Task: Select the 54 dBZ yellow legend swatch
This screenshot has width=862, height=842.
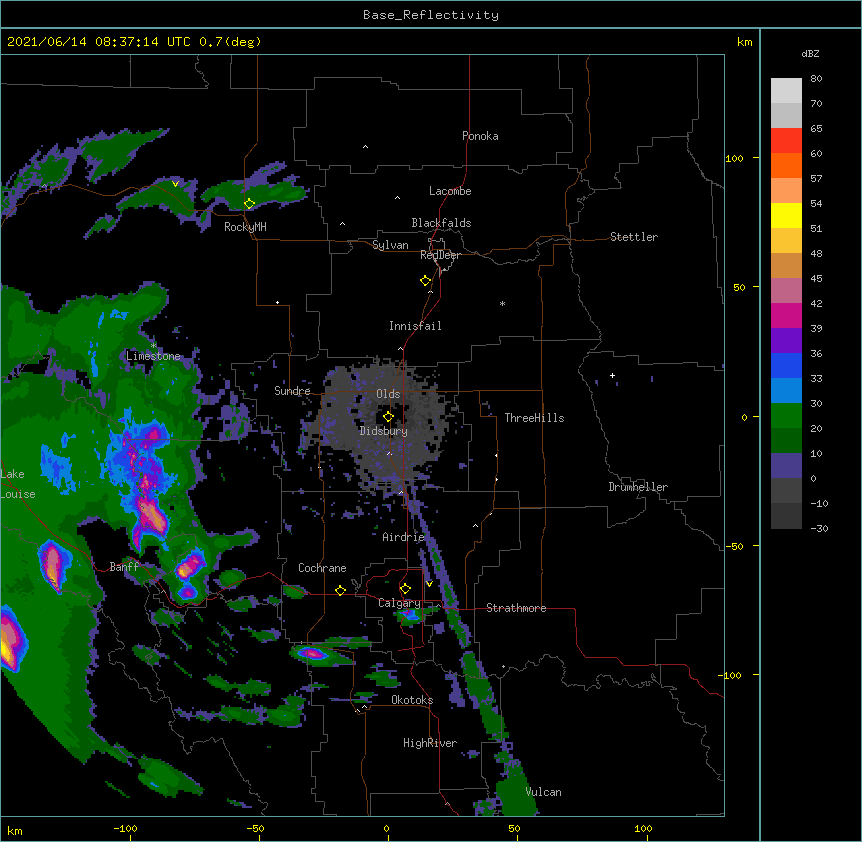Action: point(786,215)
